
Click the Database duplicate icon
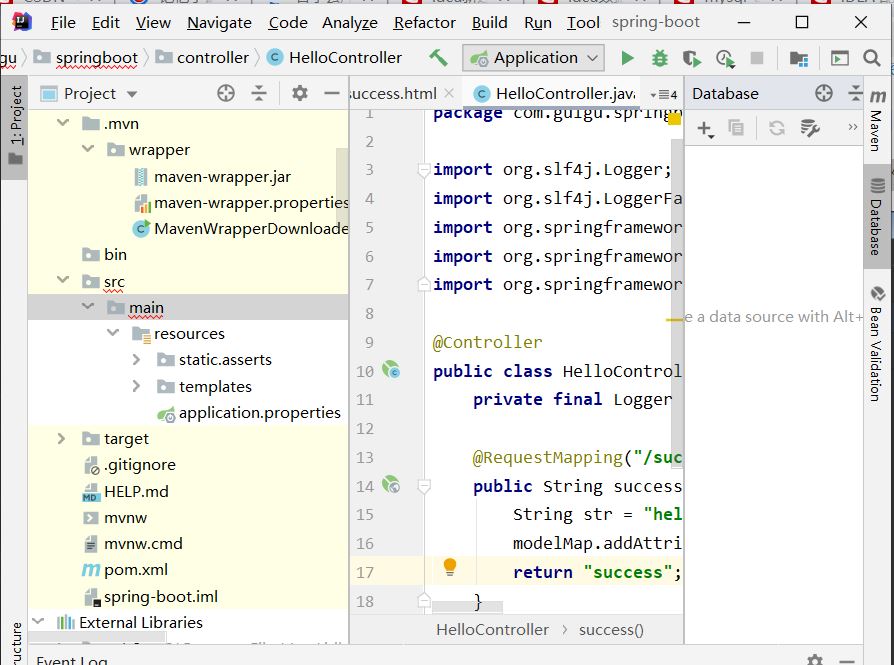tap(736, 128)
